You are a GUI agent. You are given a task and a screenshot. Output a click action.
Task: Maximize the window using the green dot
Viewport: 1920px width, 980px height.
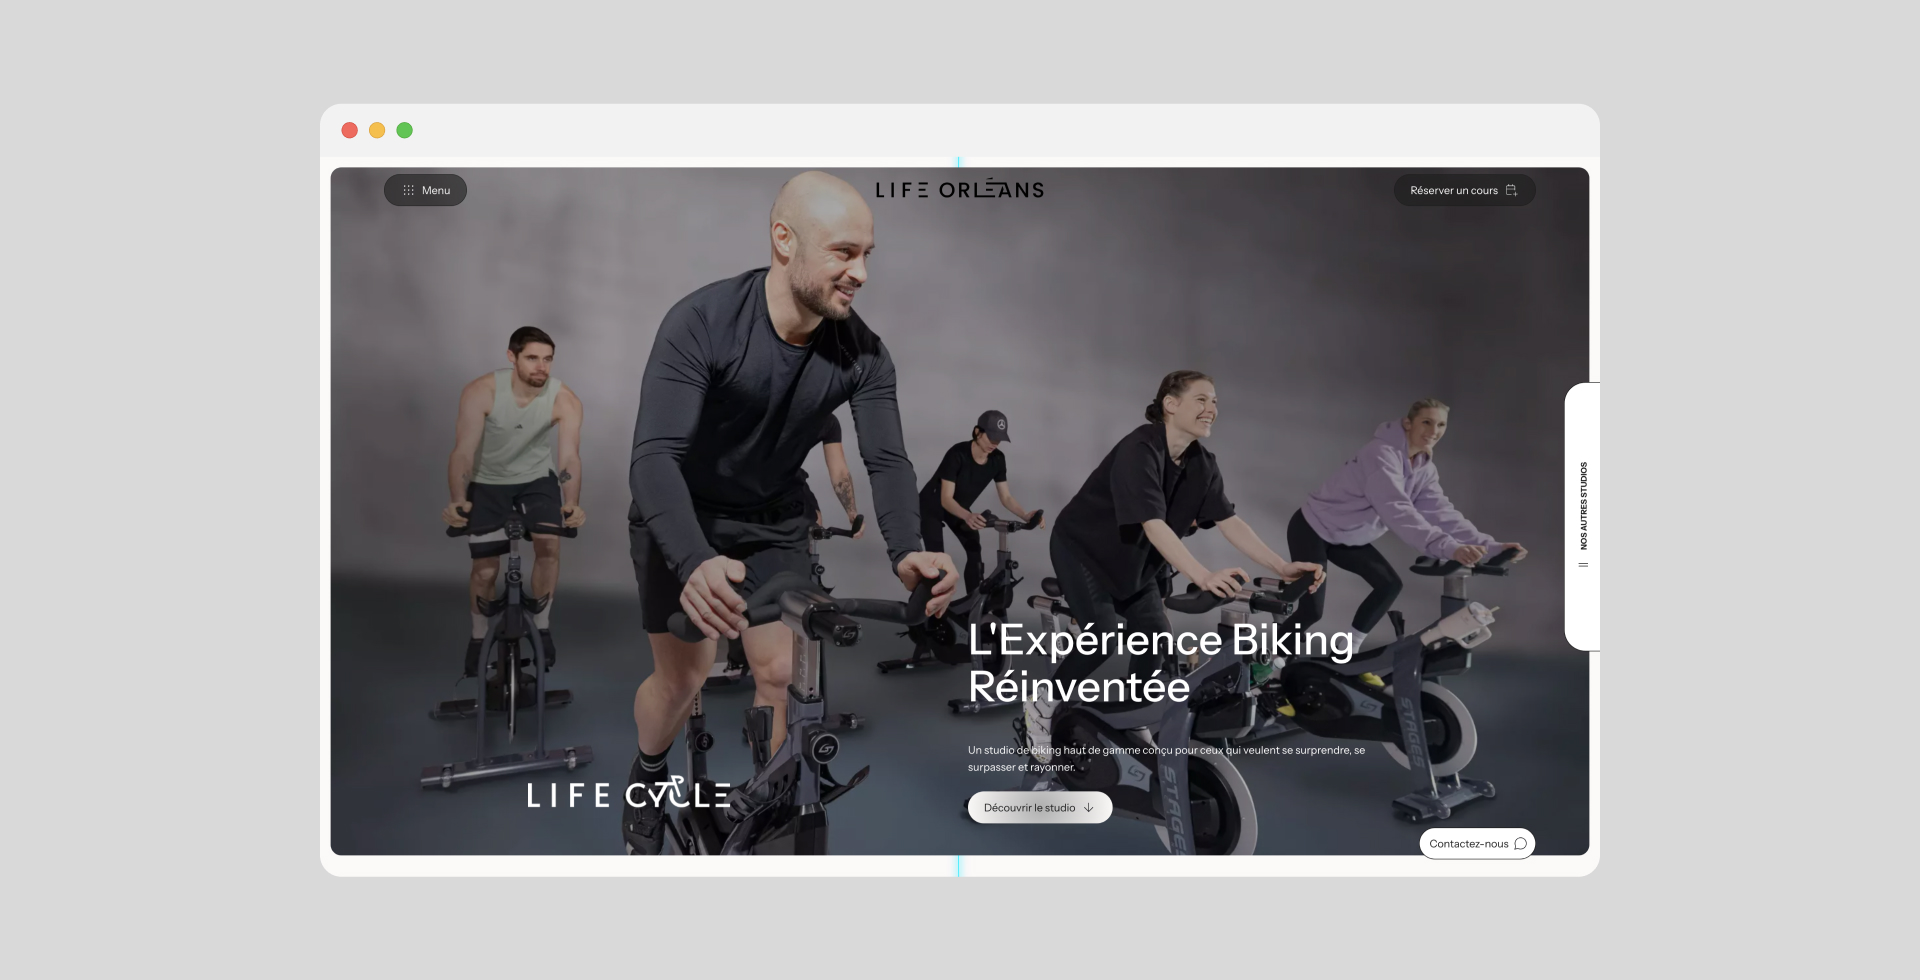405,130
